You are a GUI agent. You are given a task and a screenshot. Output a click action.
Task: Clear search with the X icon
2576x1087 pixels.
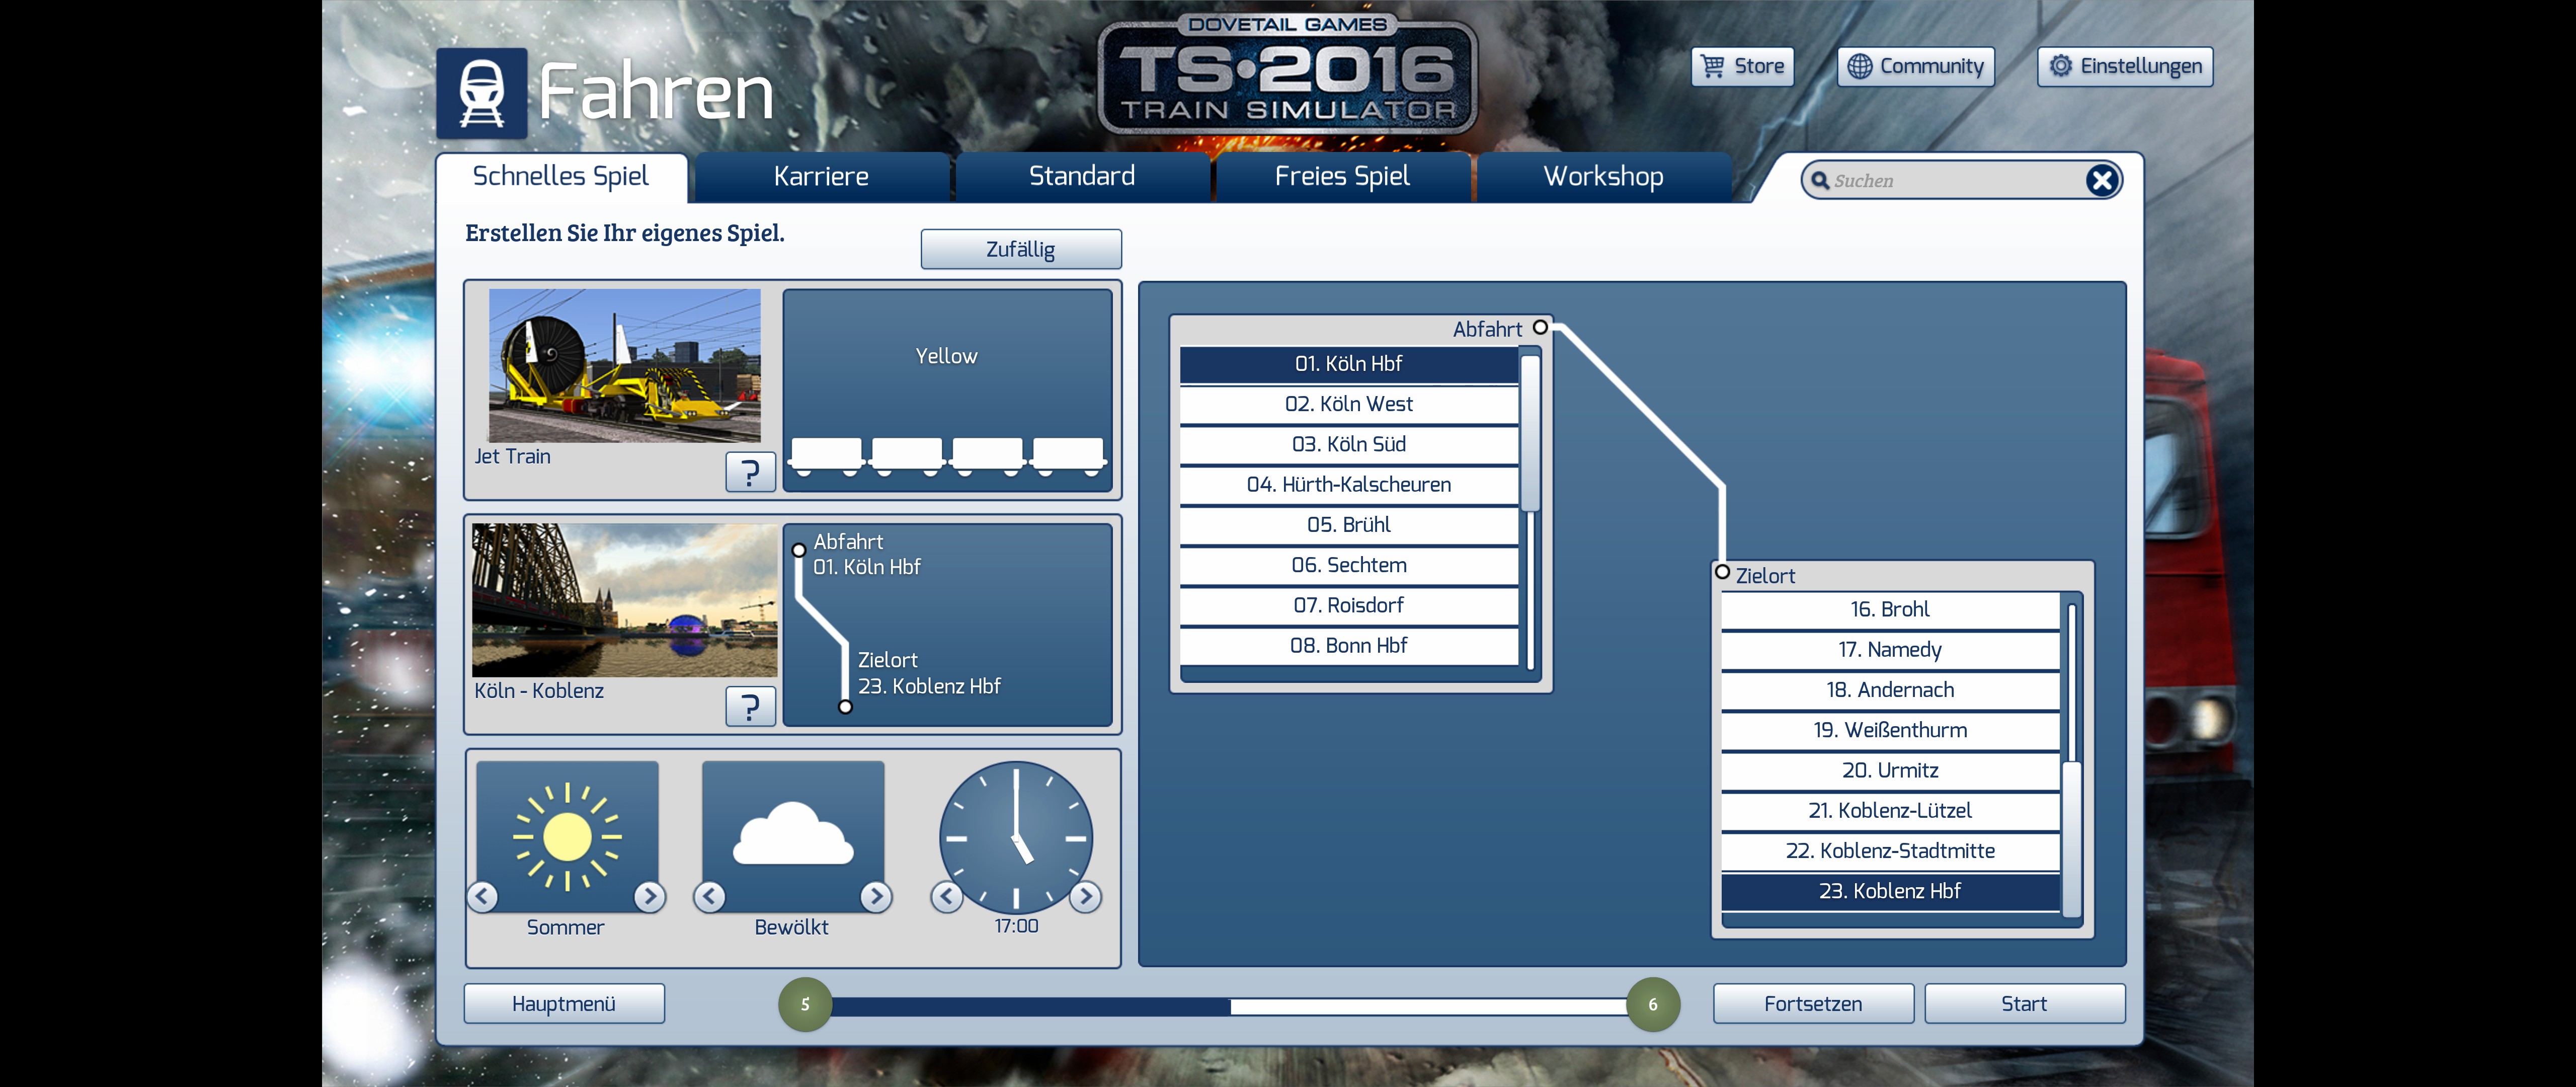point(2101,180)
